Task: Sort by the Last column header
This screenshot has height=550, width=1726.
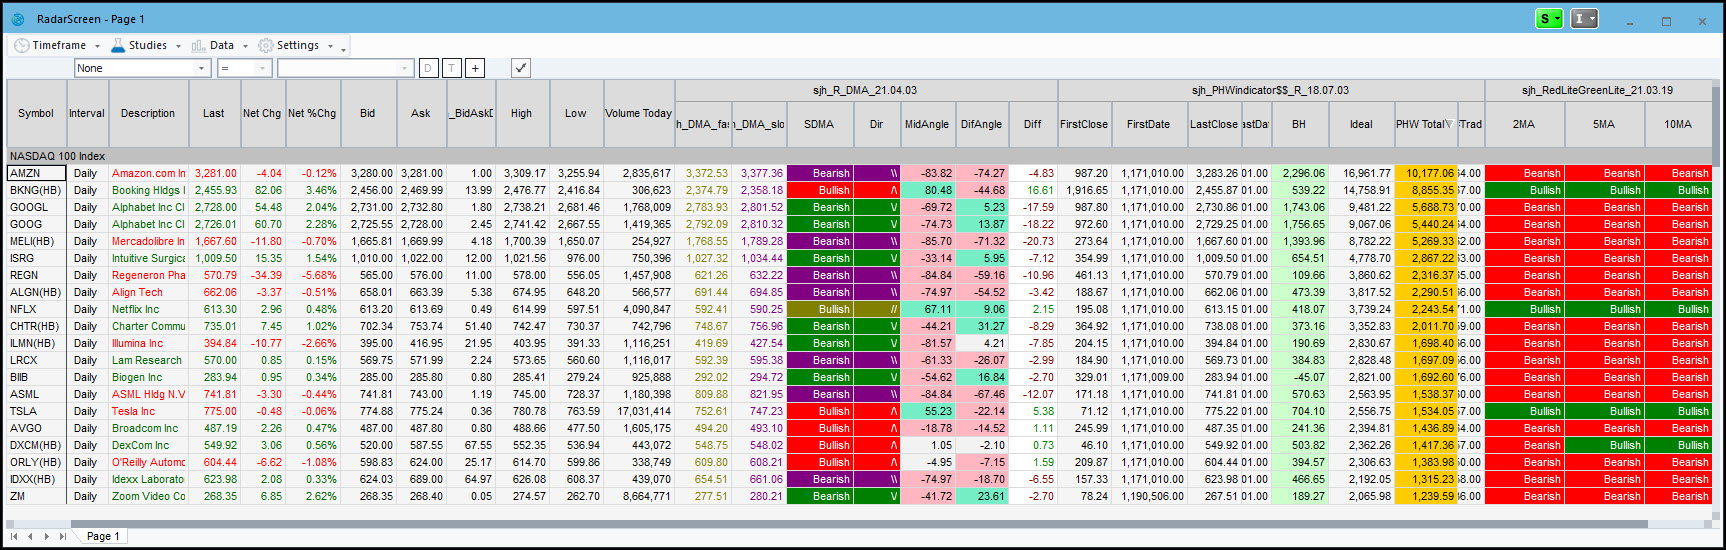Action: tap(214, 113)
